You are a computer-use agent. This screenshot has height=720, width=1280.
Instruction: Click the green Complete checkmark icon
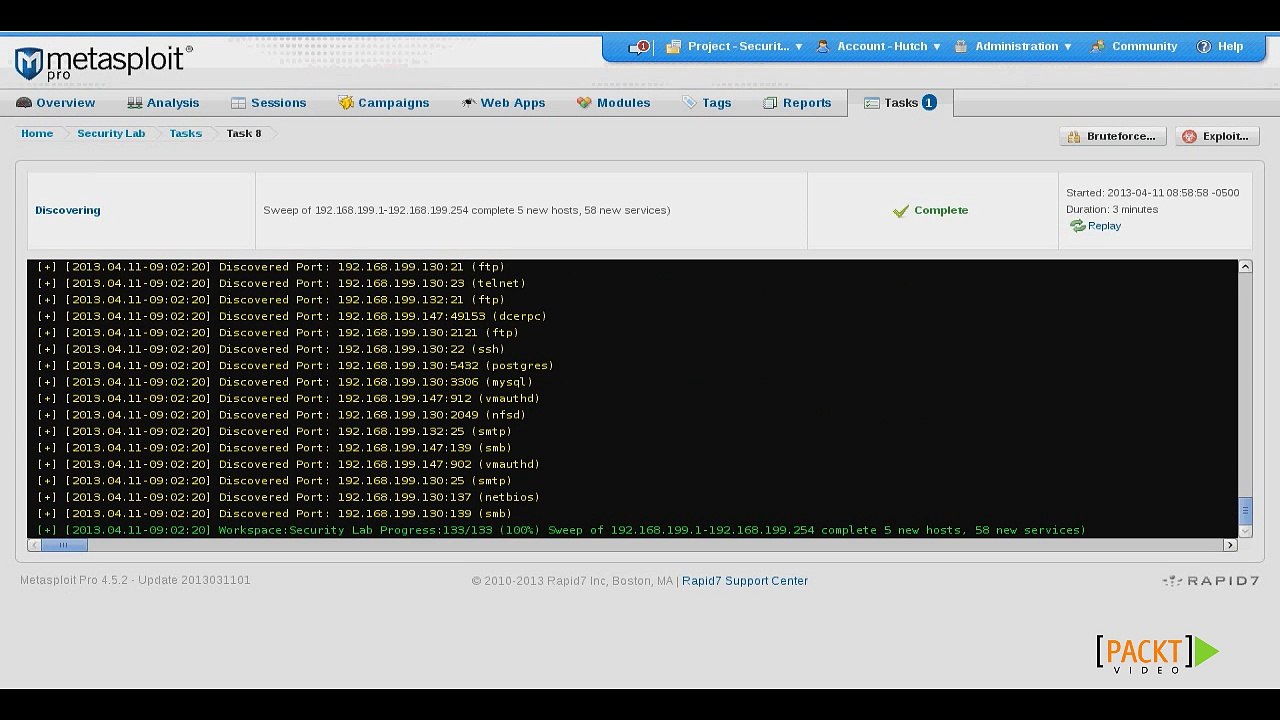pos(901,211)
